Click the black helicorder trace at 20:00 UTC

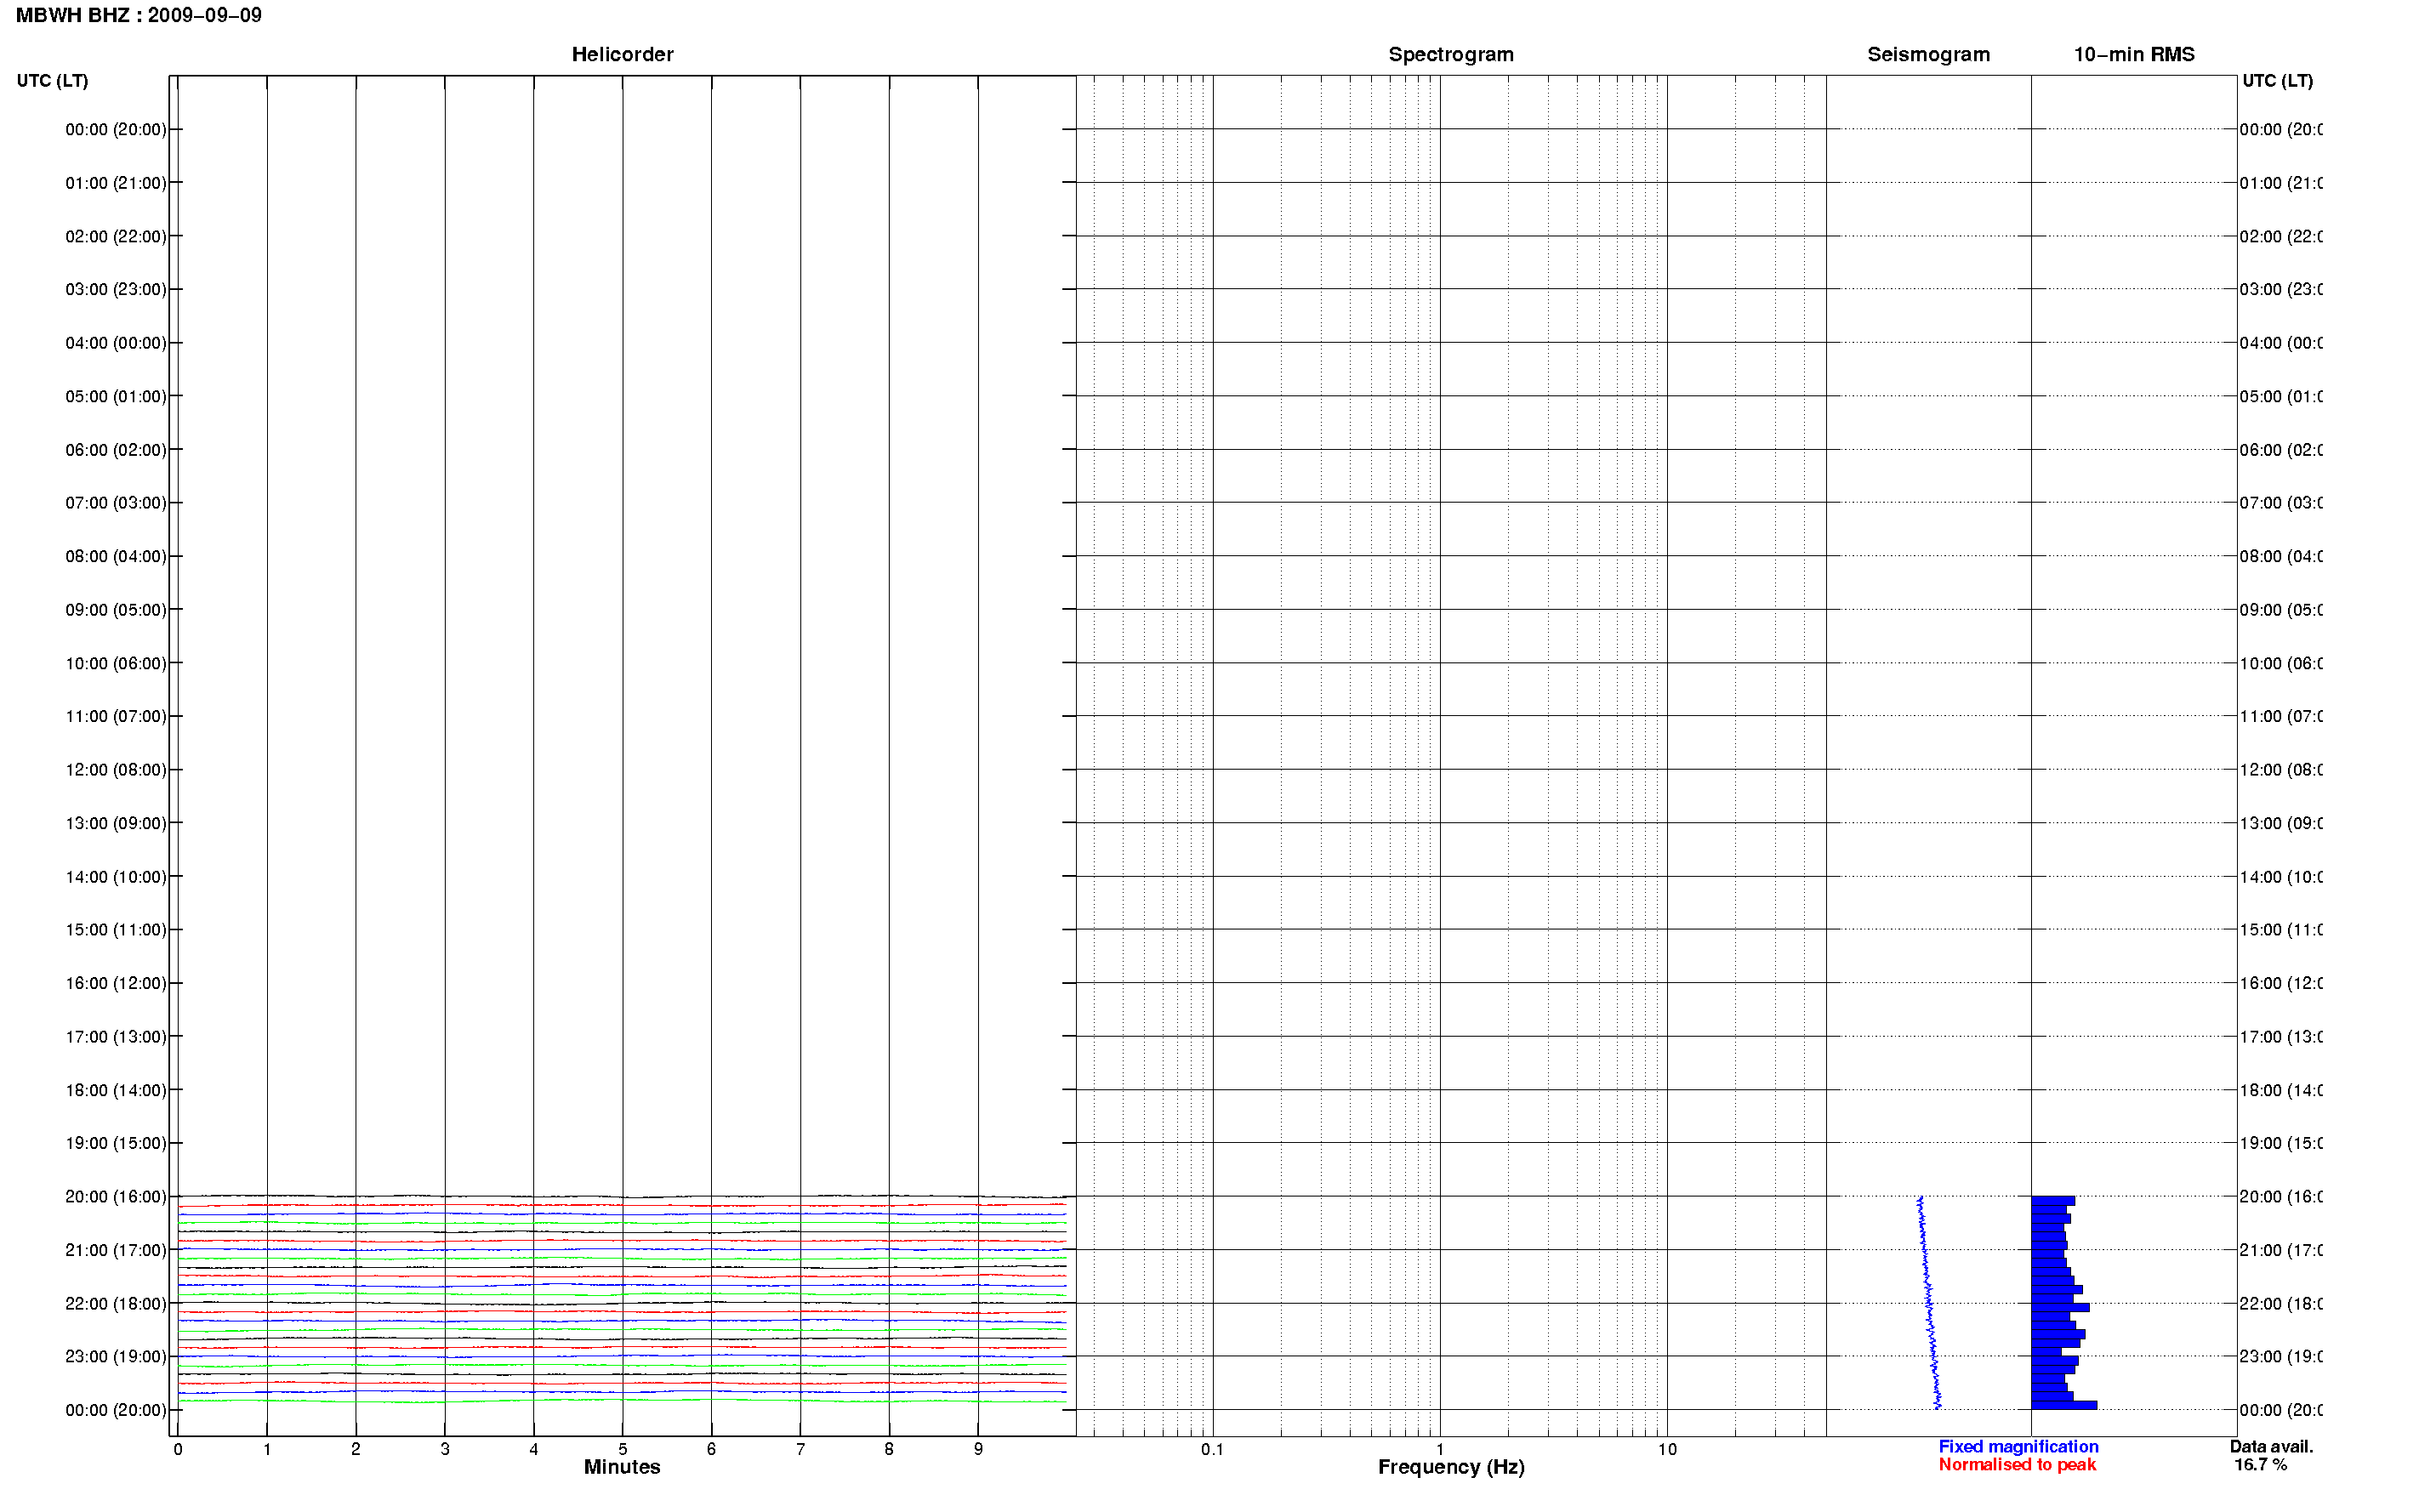(x=622, y=1196)
